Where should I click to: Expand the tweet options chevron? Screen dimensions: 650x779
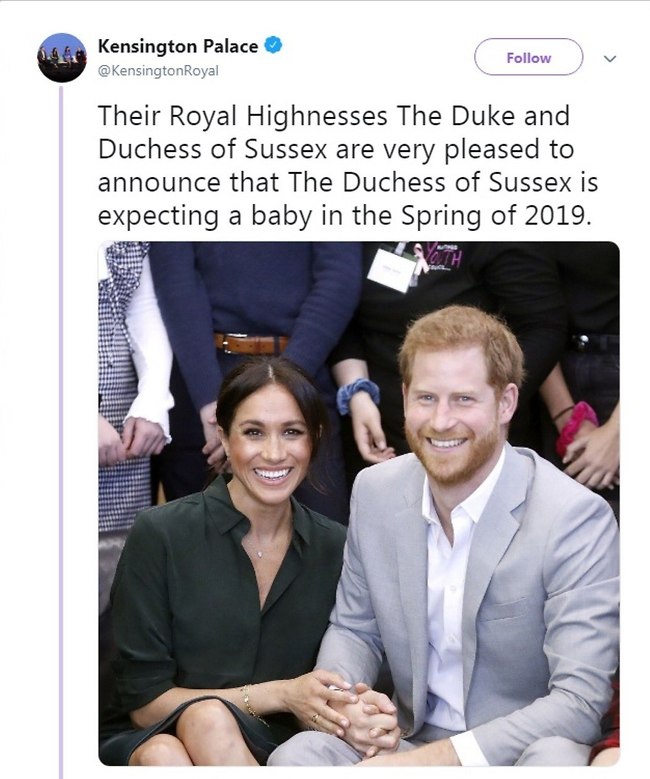(610, 59)
